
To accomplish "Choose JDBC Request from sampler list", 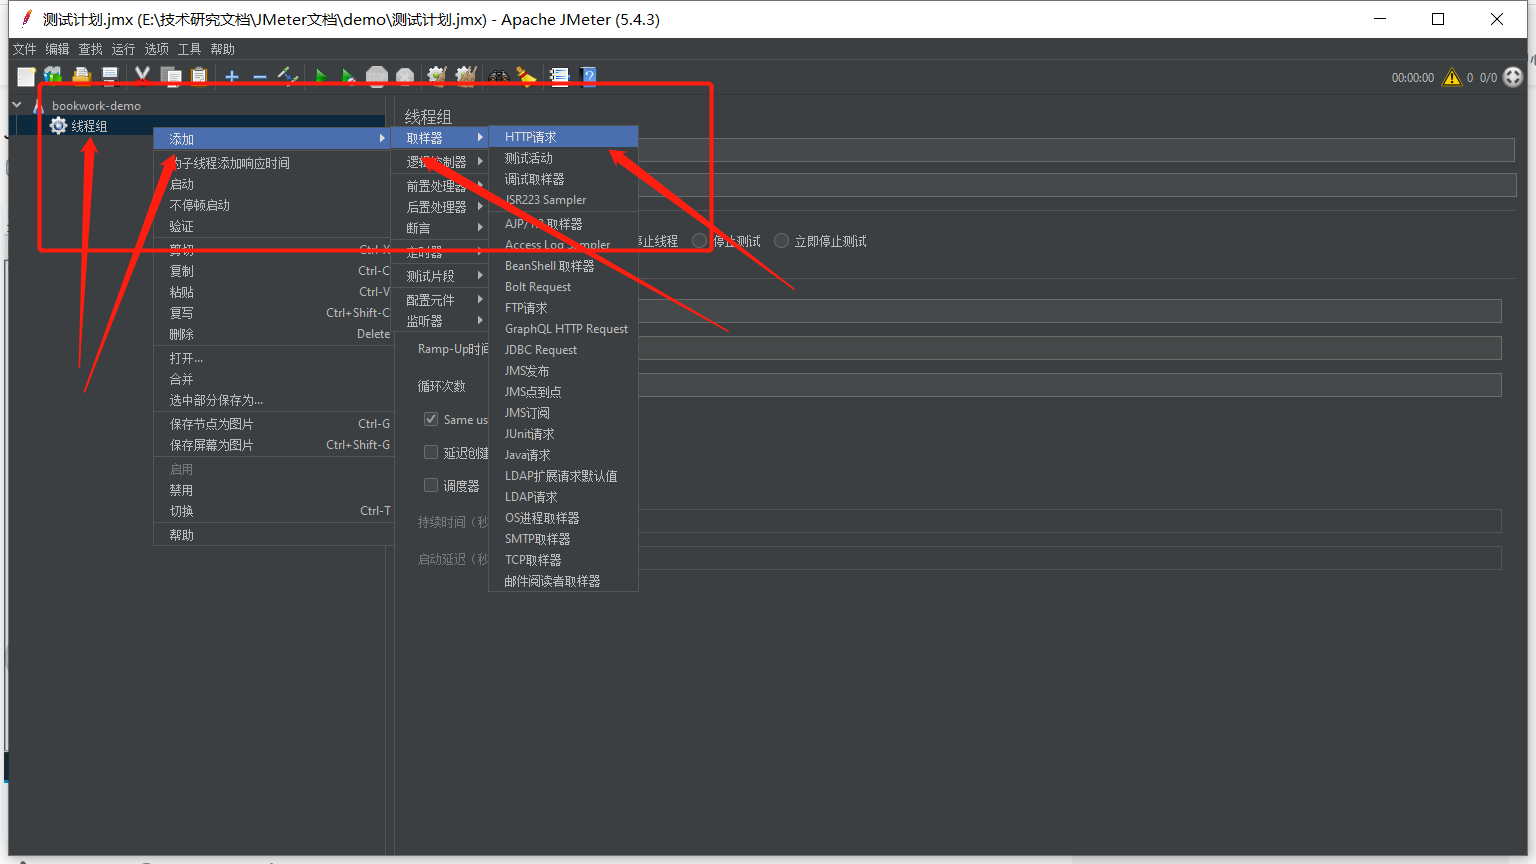I will [563, 350].
